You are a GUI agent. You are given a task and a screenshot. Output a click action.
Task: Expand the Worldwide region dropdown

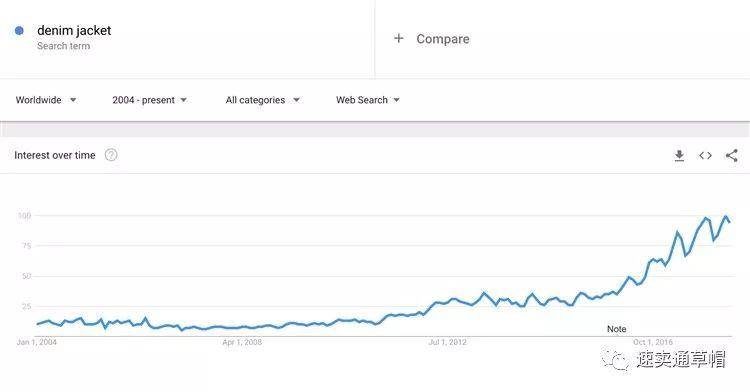[46, 100]
